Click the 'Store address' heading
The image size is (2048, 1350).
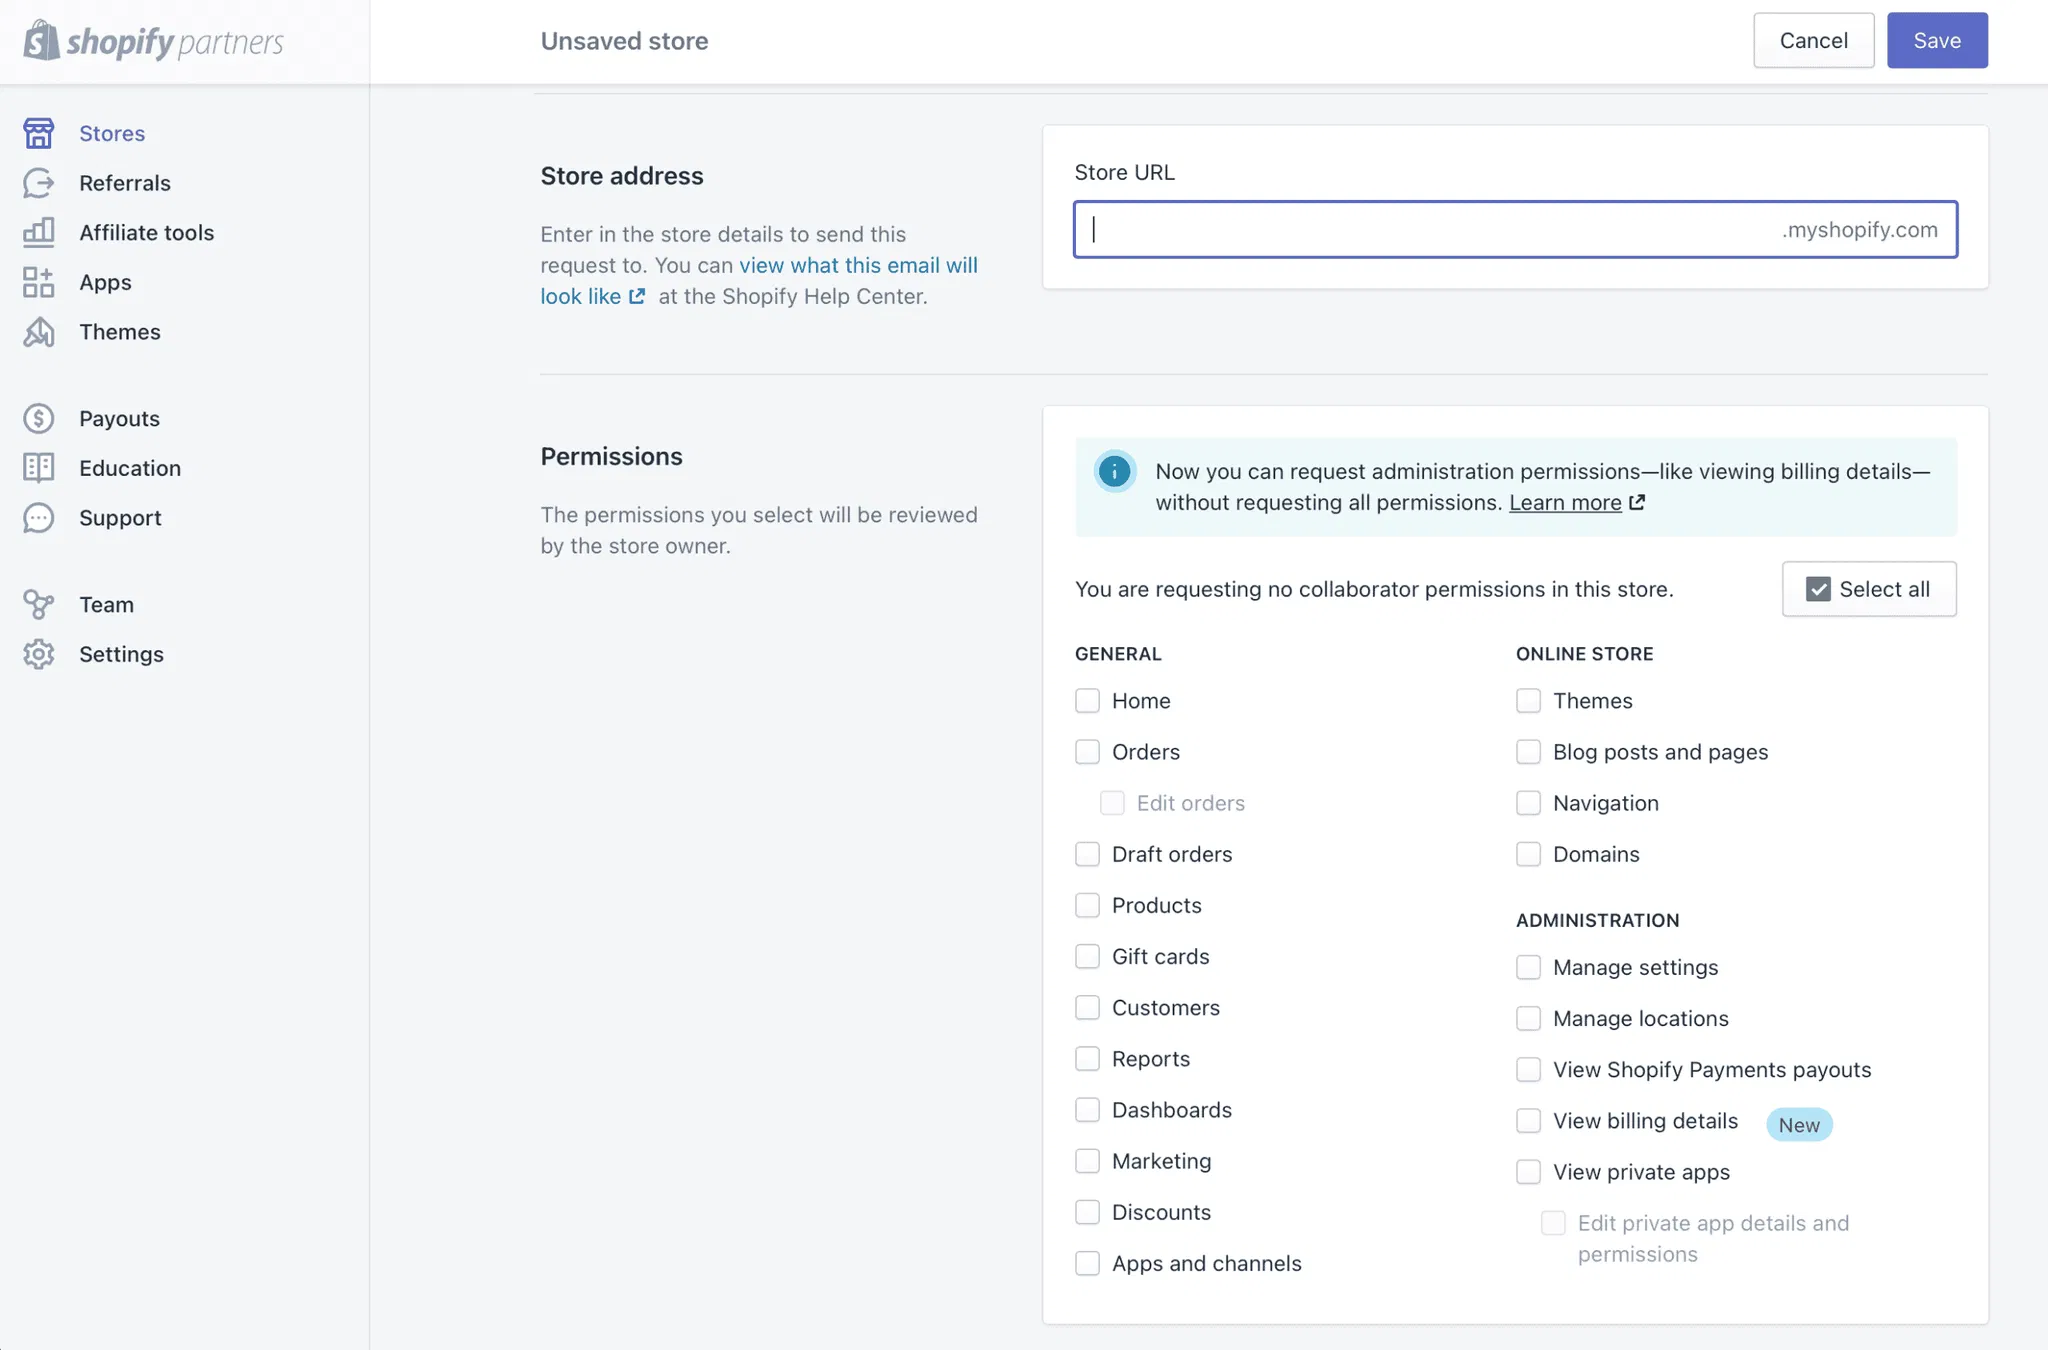point(622,176)
